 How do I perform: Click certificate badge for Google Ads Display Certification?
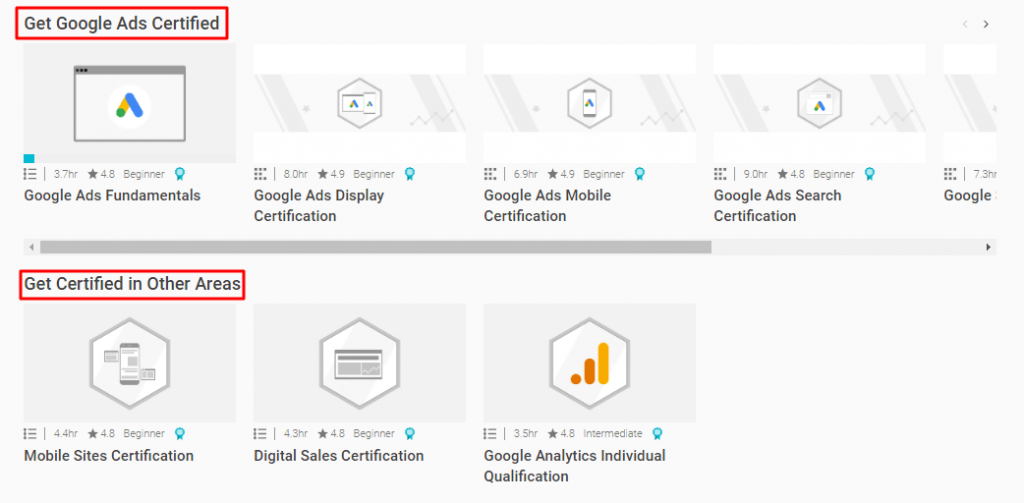point(409,174)
